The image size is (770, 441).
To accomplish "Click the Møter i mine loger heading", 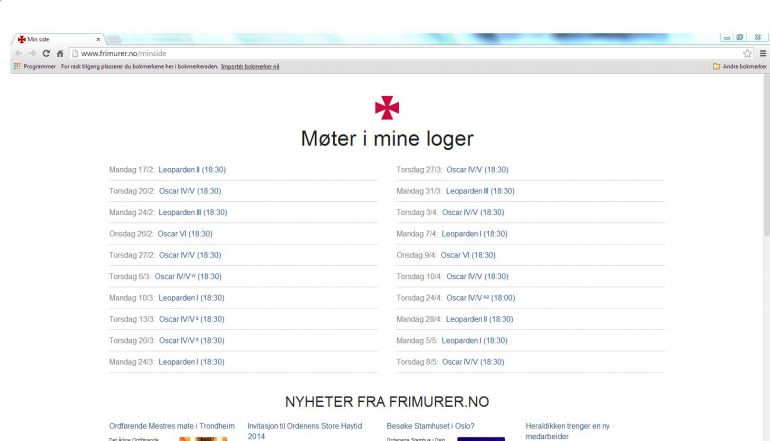I will point(387,138).
